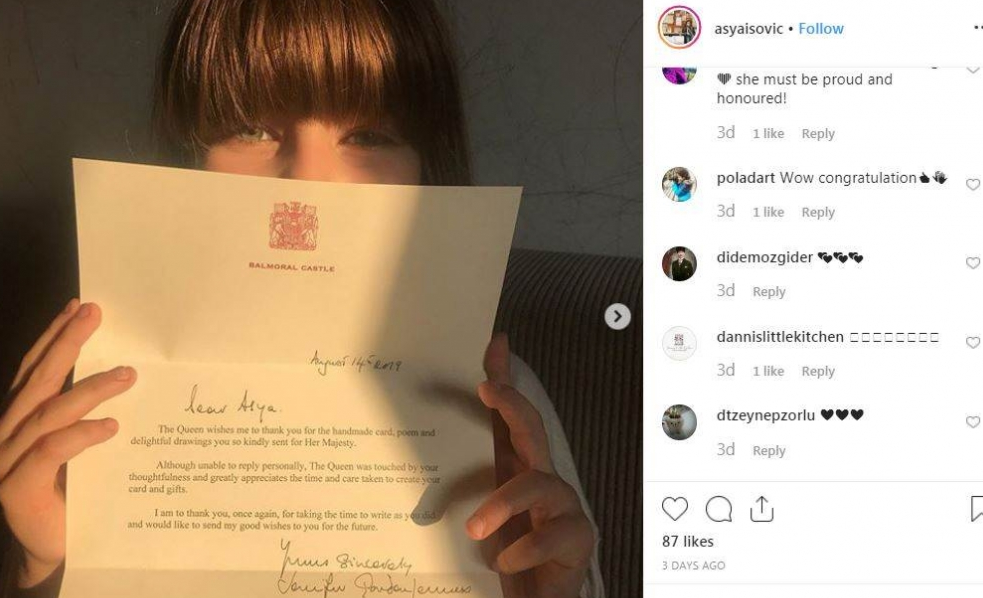The image size is (983, 598).
Task: View the 87 likes list
Action: pyautogui.click(x=688, y=542)
